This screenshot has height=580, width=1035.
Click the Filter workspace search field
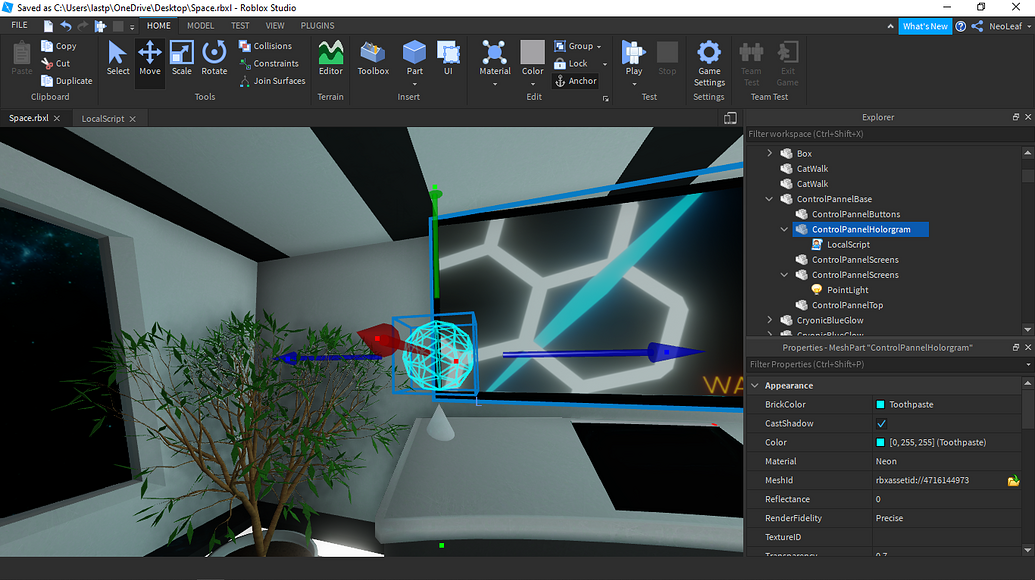(x=888, y=134)
